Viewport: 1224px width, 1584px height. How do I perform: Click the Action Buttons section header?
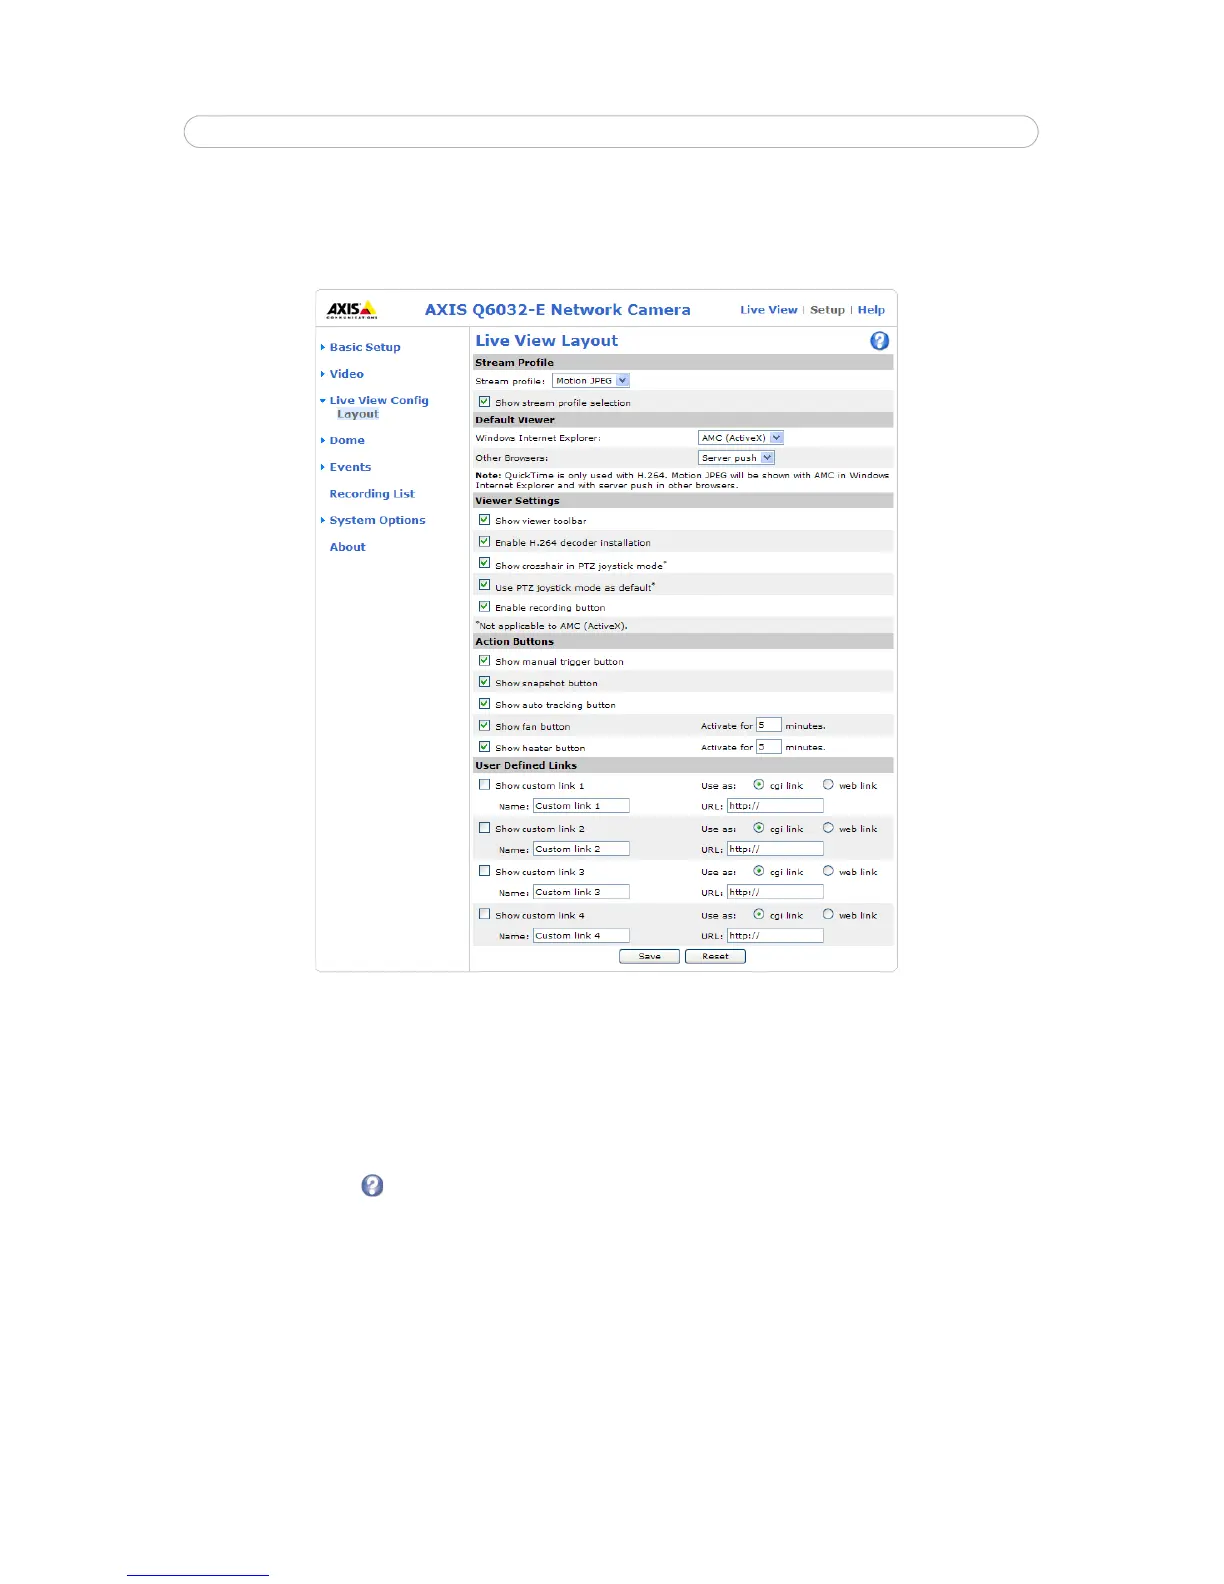683,641
